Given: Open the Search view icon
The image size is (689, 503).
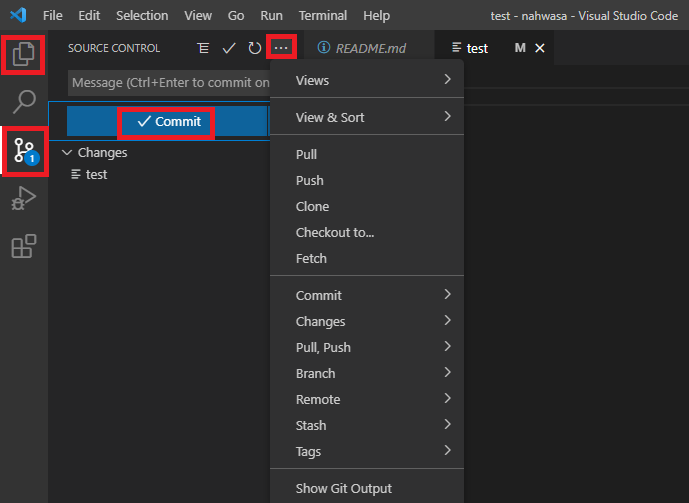Looking at the screenshot, I should pos(24,102).
